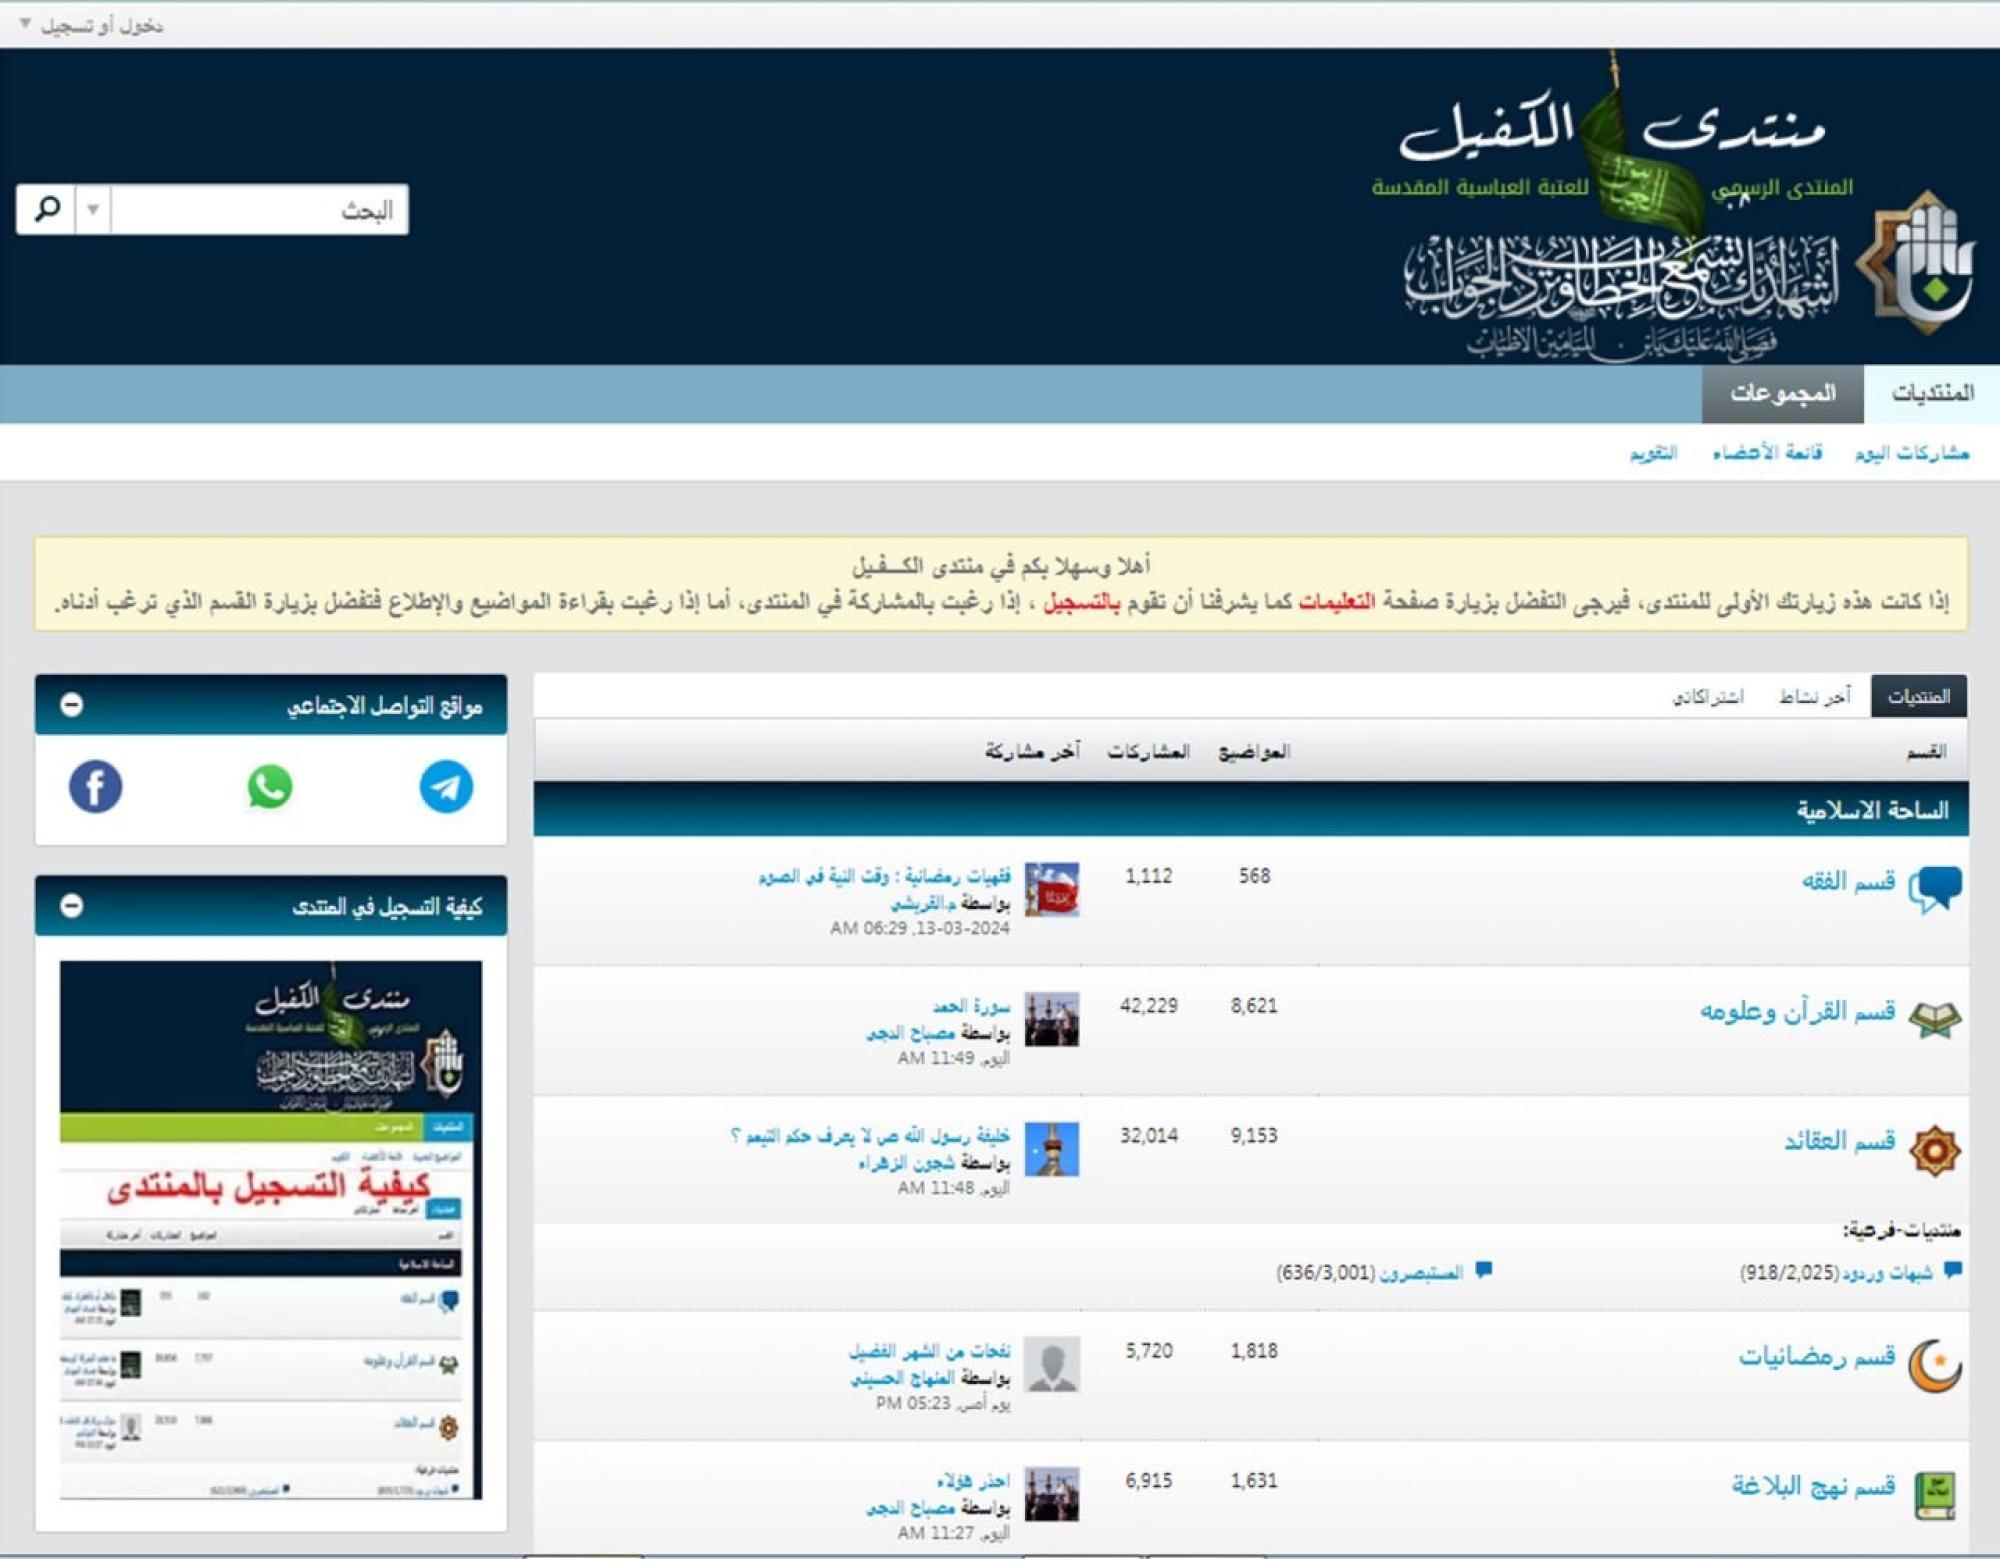Click the Telegram social icon

coord(446,787)
